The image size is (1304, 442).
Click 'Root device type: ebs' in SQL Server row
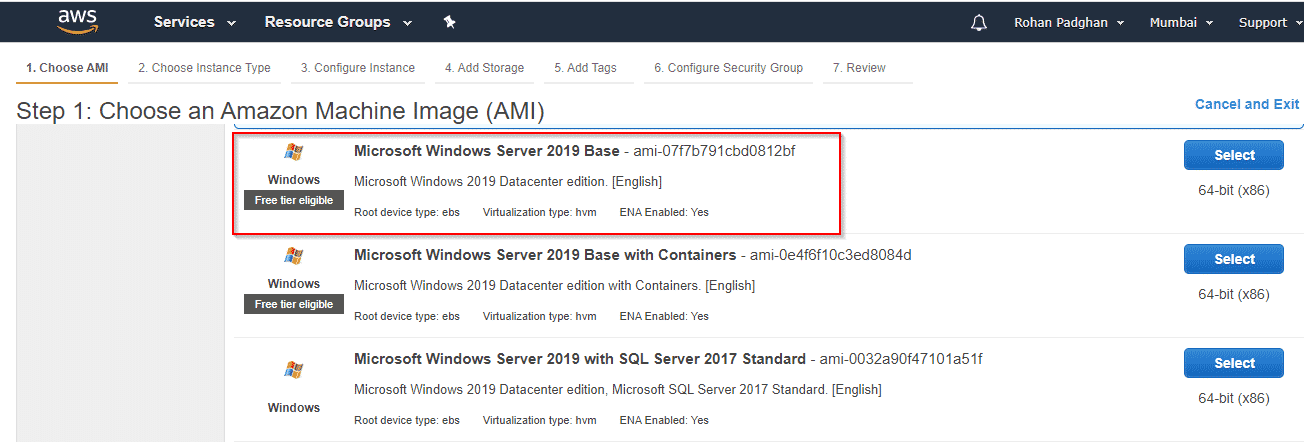407,420
